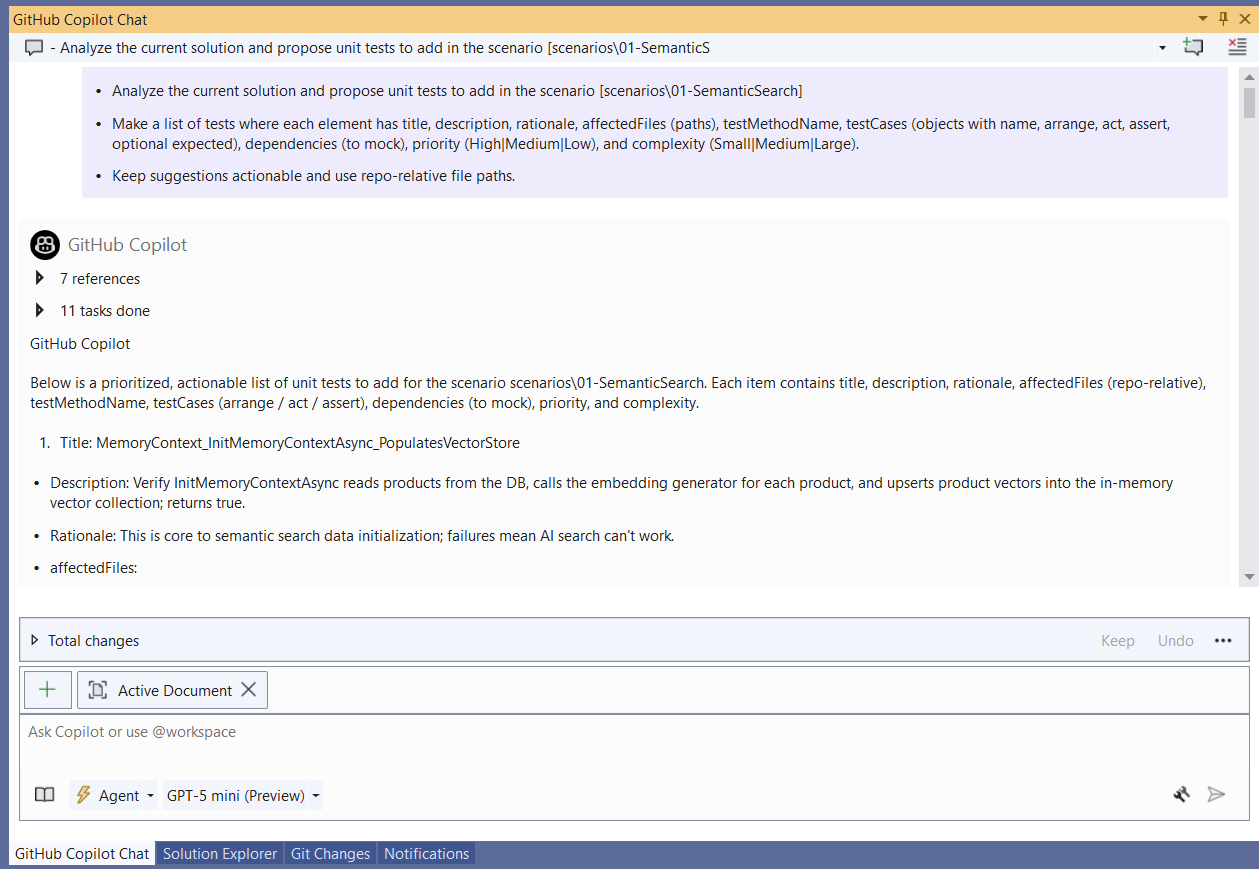This screenshot has height=869, width=1259.
Task: Click the Undo button
Action: [x=1176, y=641]
